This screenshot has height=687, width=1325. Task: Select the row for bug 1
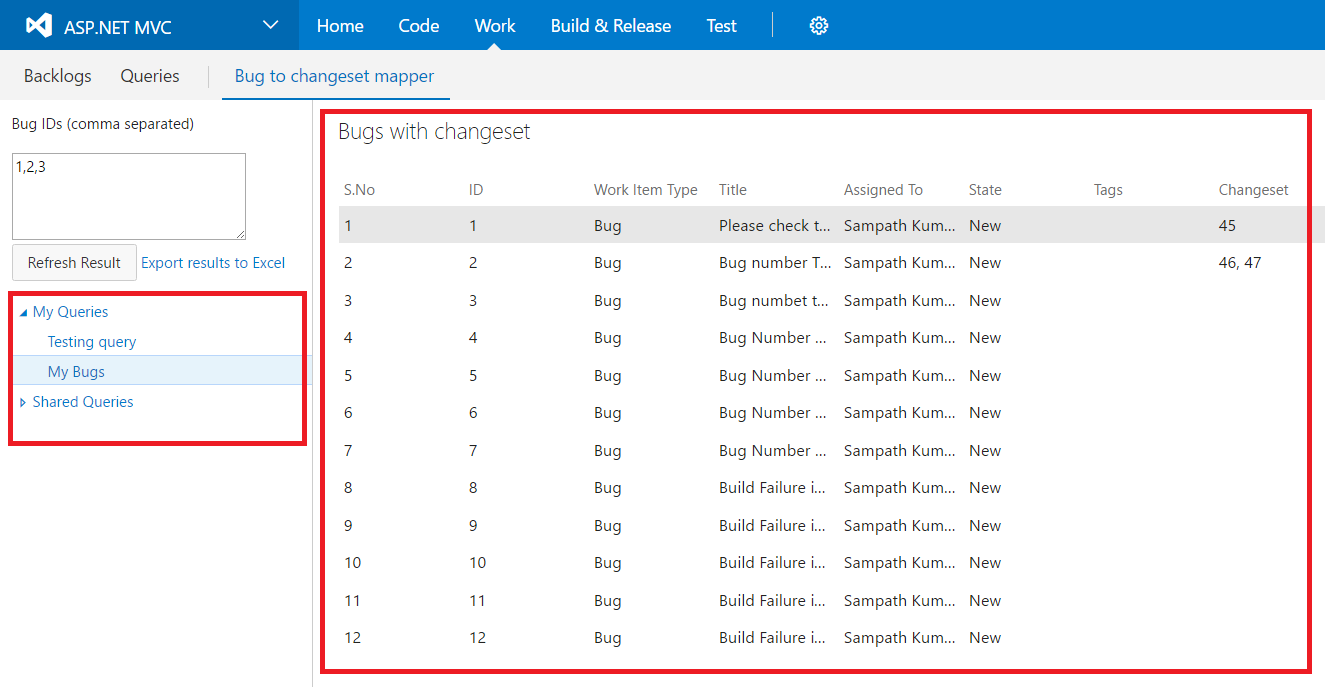tap(700, 225)
